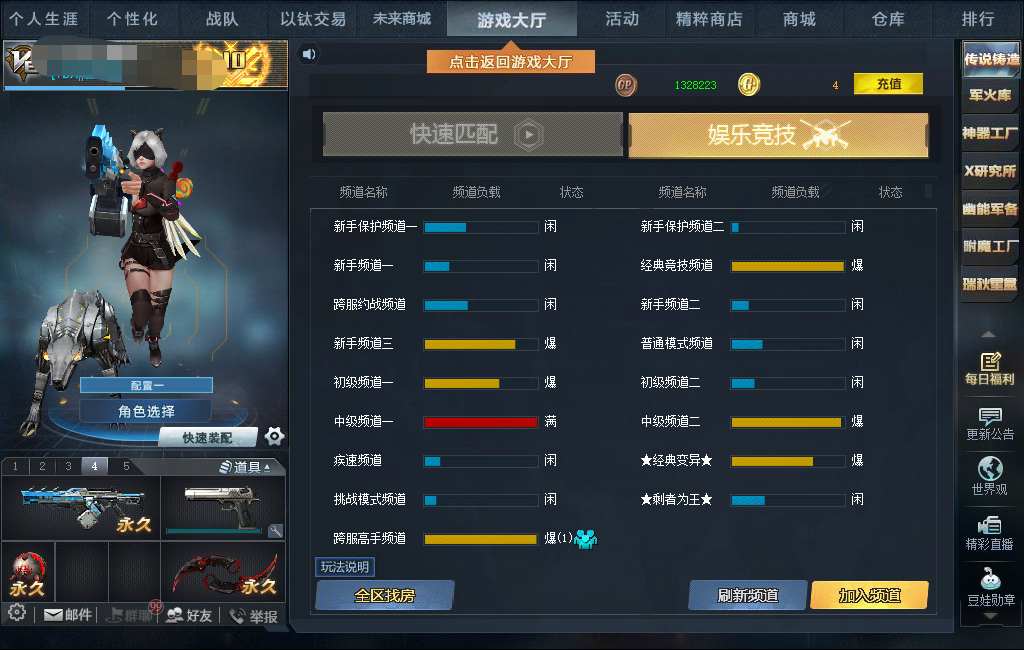Open the bottom-left settings gear
The height and width of the screenshot is (650, 1024).
17,613
